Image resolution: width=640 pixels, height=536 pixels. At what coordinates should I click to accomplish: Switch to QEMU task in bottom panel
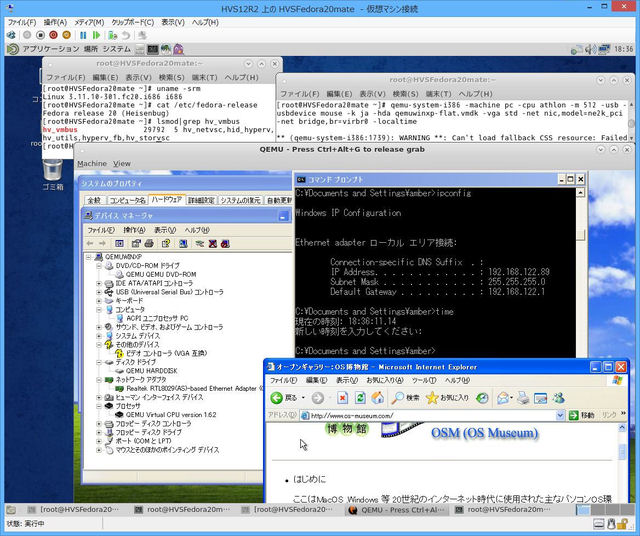(397, 509)
